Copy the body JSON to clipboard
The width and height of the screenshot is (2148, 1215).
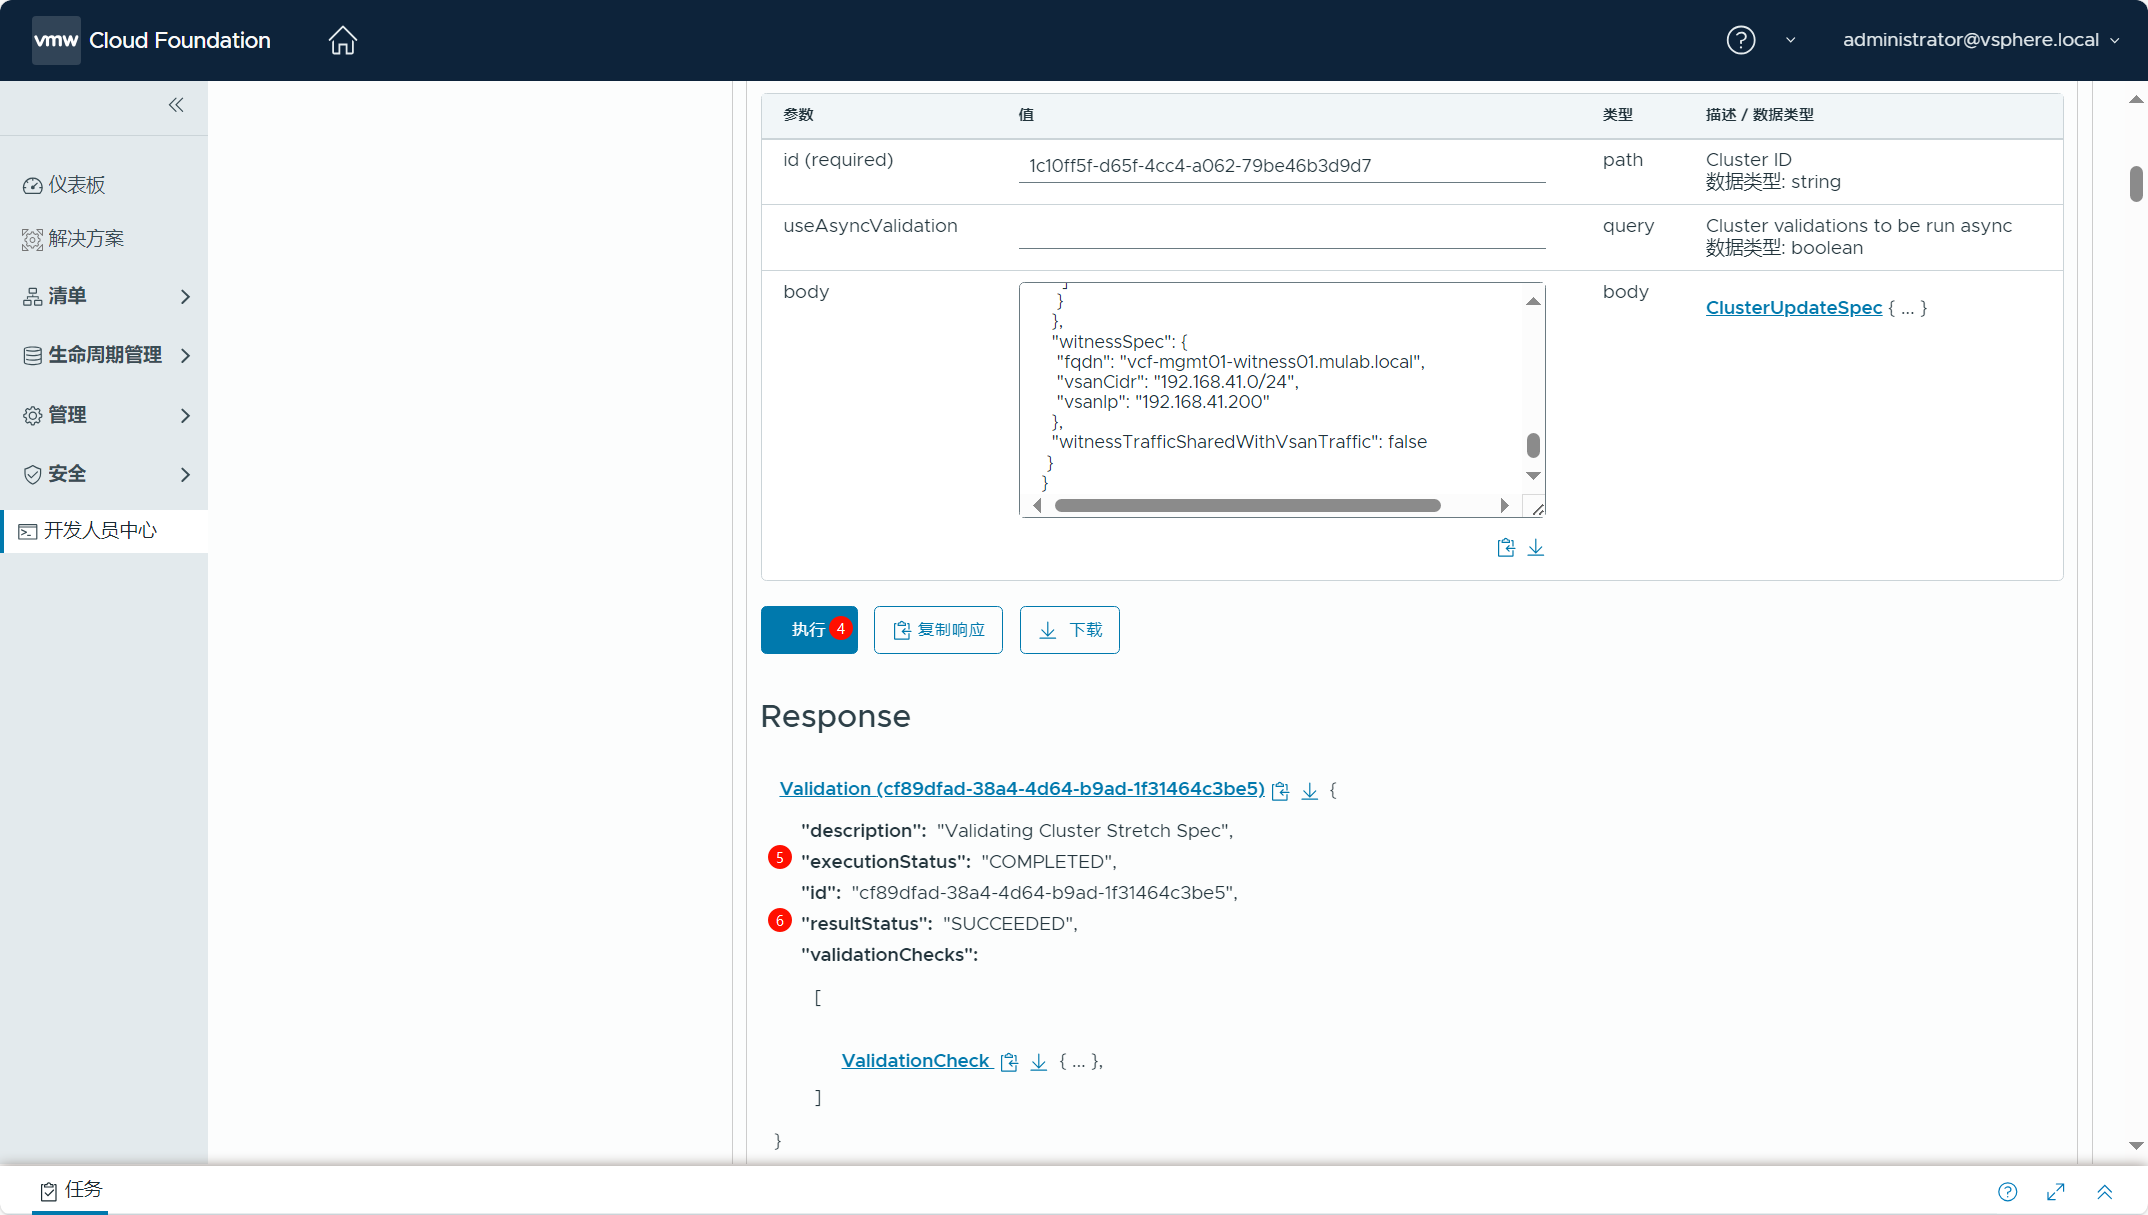pyautogui.click(x=1505, y=548)
